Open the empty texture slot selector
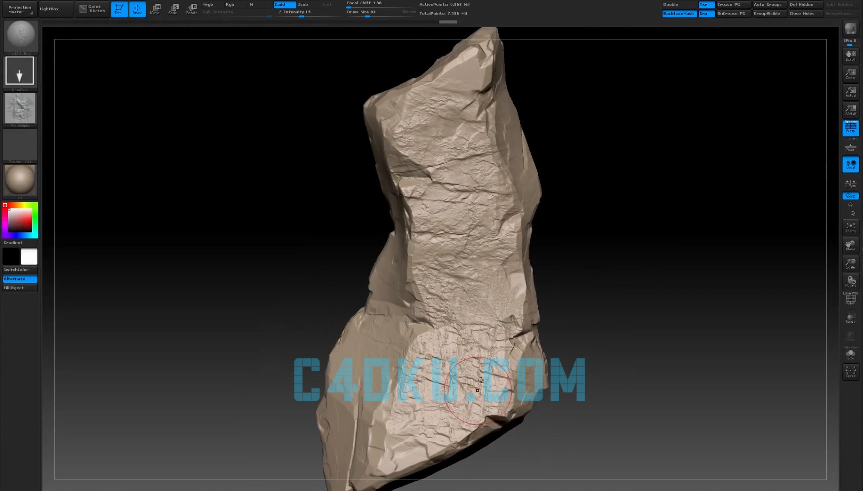This screenshot has height=491, width=863. [20, 144]
